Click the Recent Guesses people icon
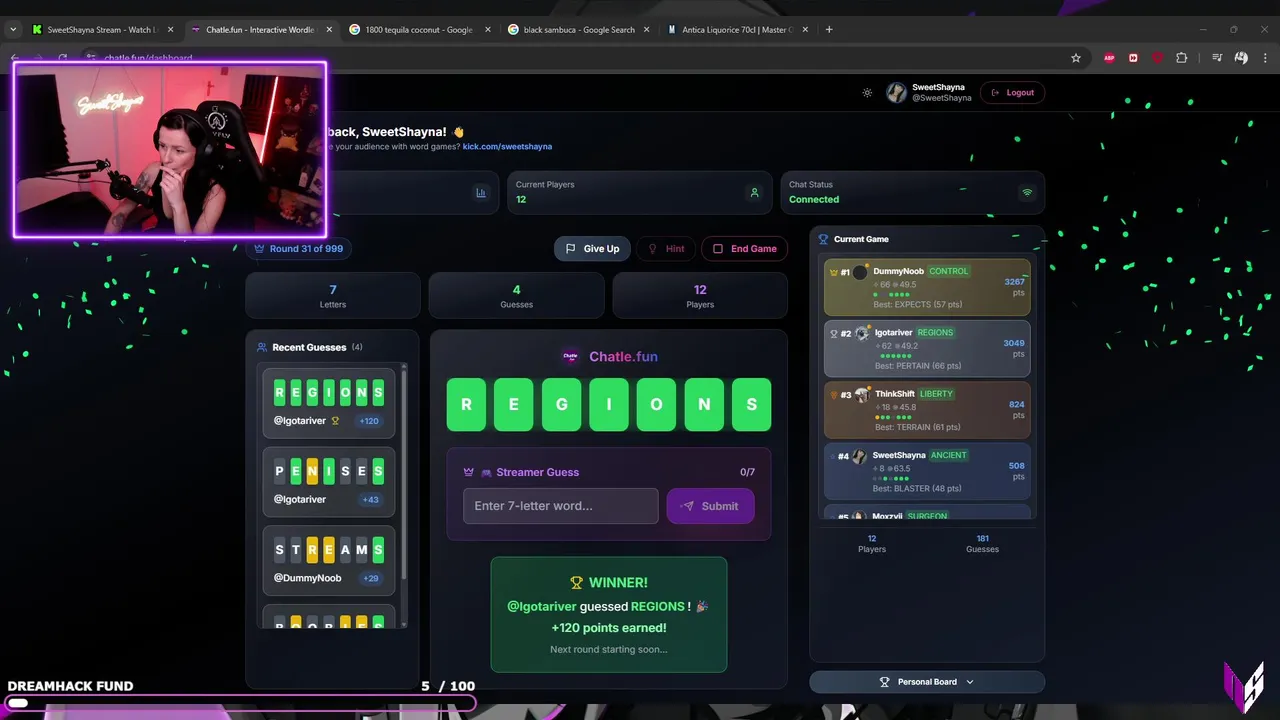1280x720 pixels. coord(262,347)
